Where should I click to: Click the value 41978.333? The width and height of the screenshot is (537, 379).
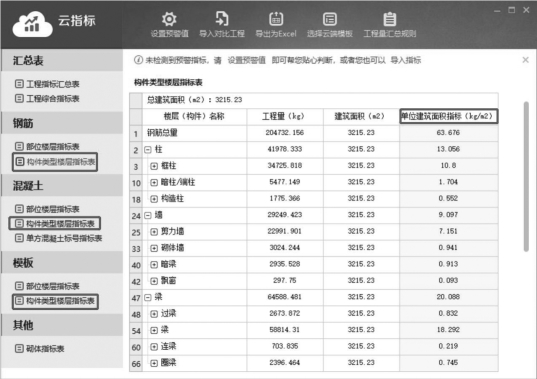285,149
